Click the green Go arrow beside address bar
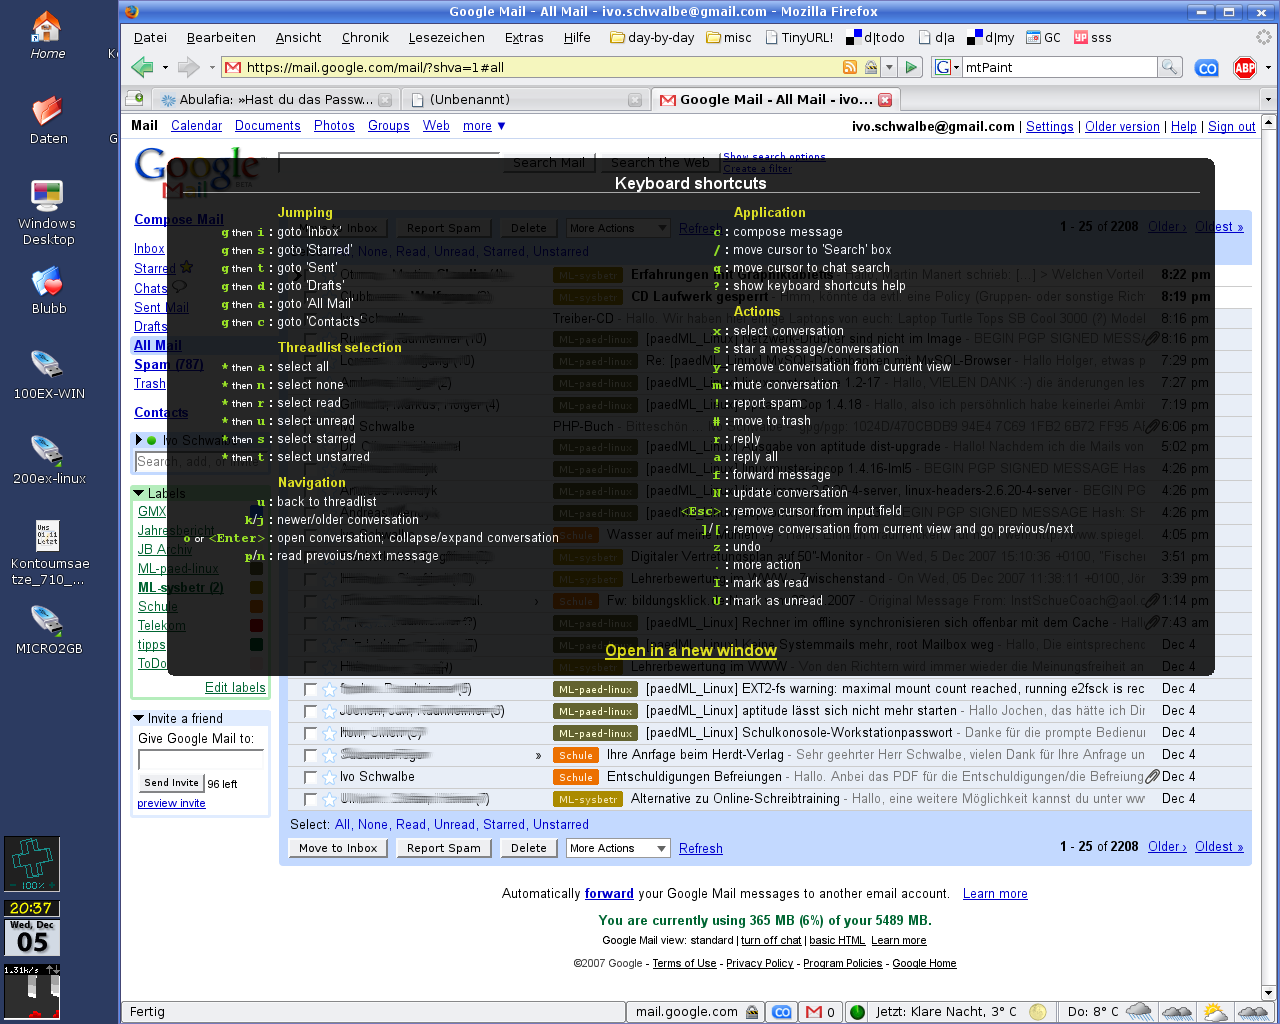The height and width of the screenshot is (1024, 1280). click(910, 67)
